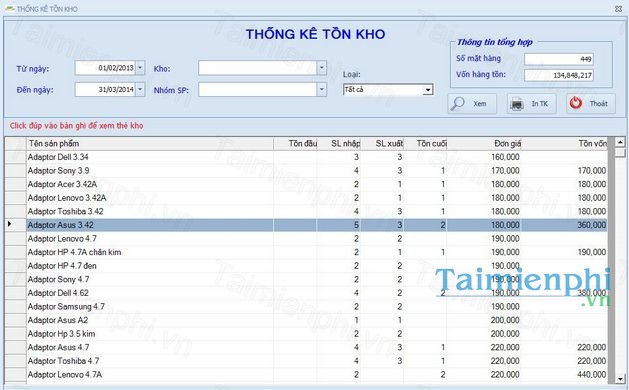Open the Từ ngày date picker arrow
Screen dimensions: 629x390
pos(140,68)
